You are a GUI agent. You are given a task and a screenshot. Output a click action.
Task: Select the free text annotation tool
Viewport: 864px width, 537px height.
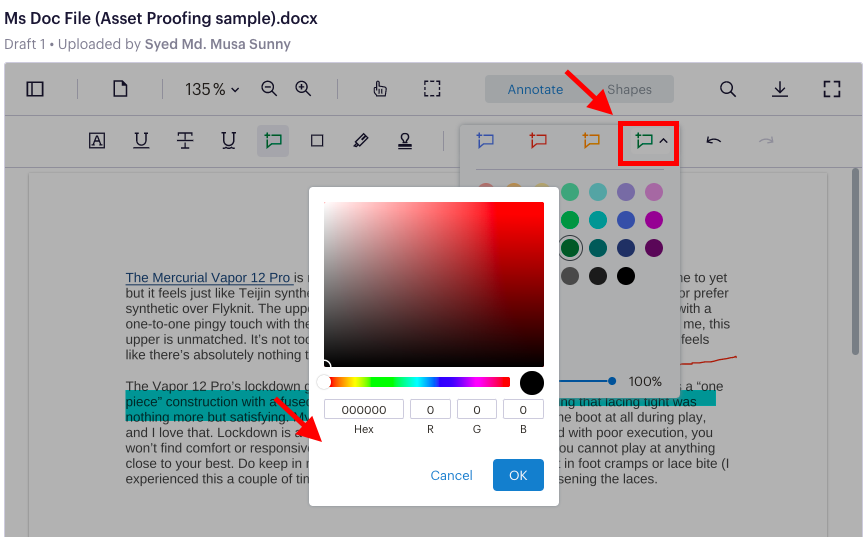click(97, 140)
